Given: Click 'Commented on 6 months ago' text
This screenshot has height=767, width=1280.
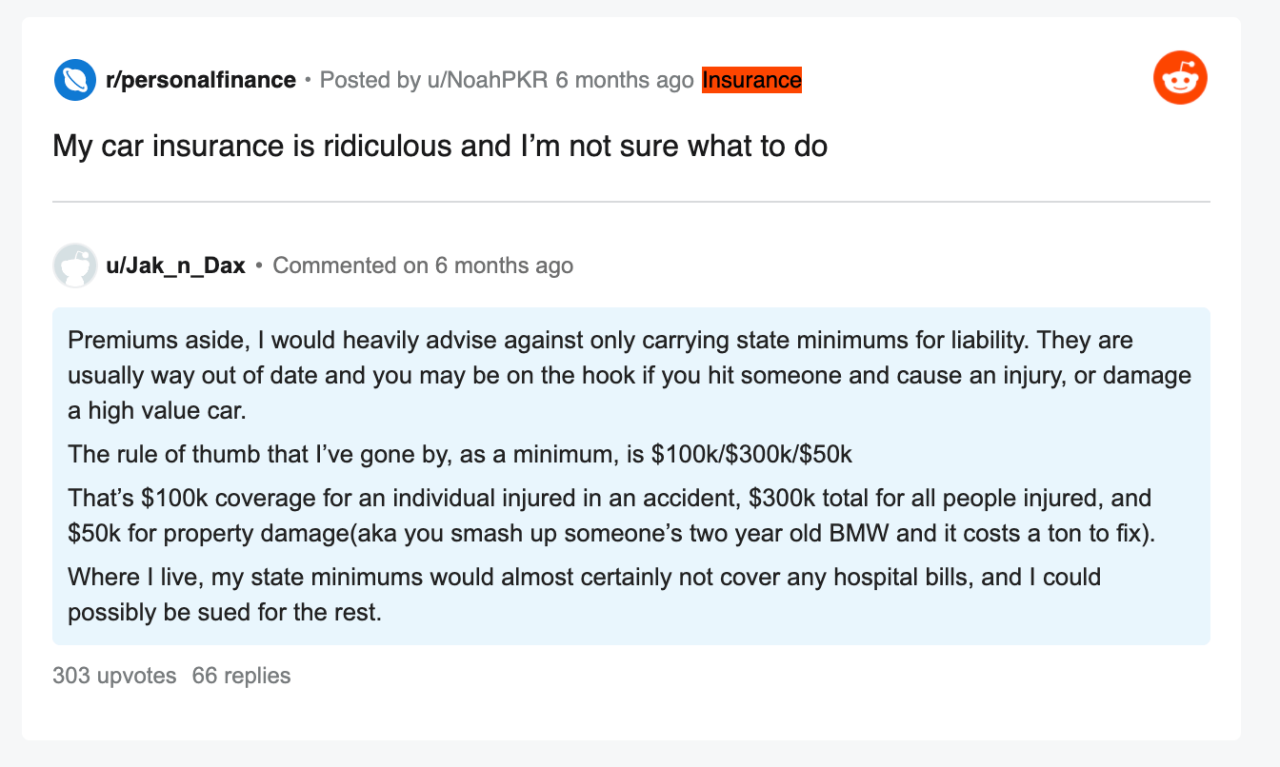Looking at the screenshot, I should 423,266.
